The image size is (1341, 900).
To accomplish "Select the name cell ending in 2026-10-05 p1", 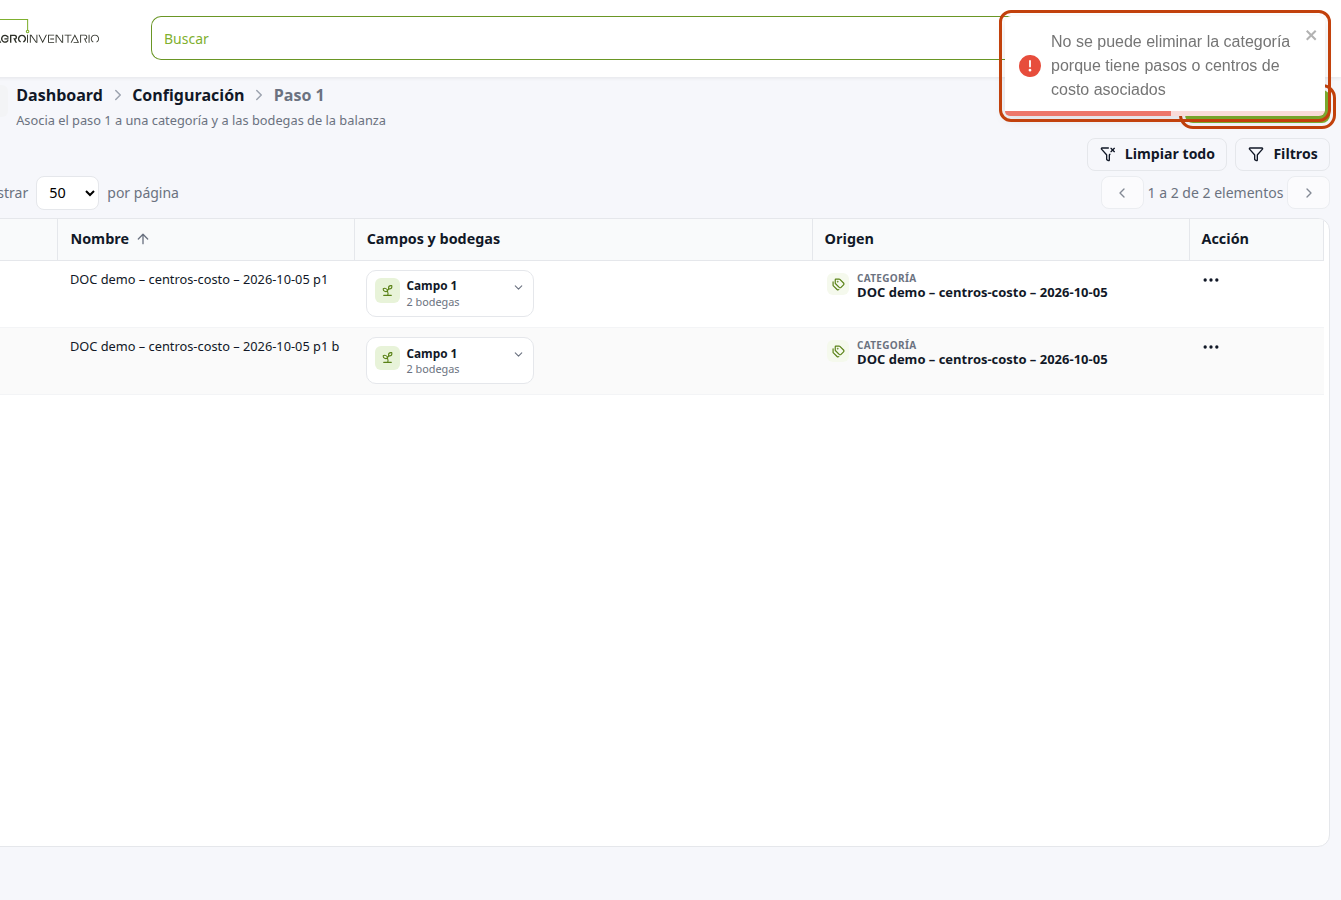I will point(199,280).
